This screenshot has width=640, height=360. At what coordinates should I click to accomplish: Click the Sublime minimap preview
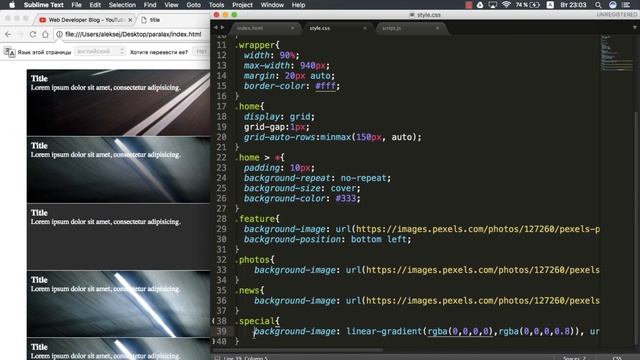point(616,53)
